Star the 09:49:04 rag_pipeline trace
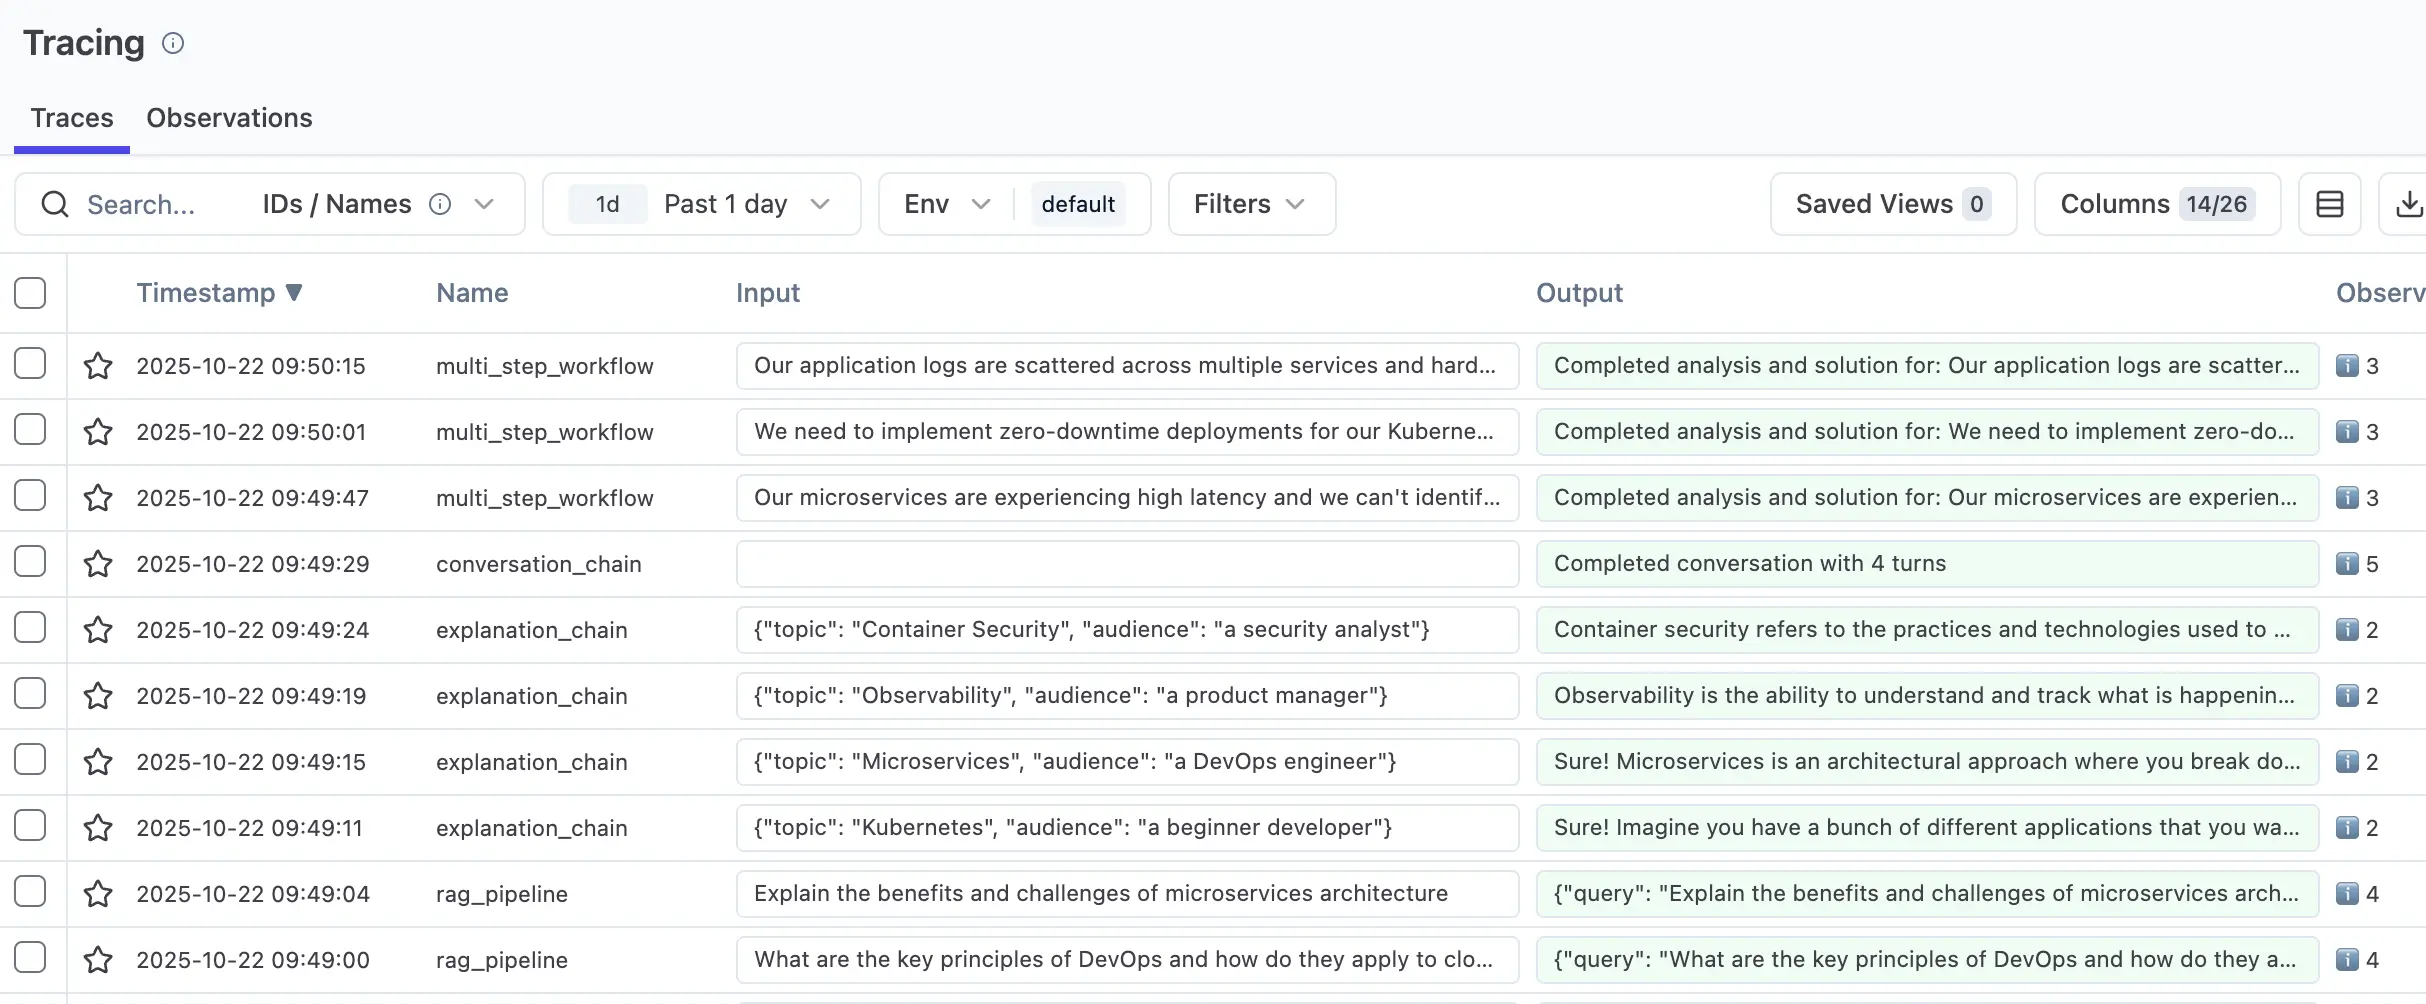Screen dimensions: 2426x1004 click(98, 894)
